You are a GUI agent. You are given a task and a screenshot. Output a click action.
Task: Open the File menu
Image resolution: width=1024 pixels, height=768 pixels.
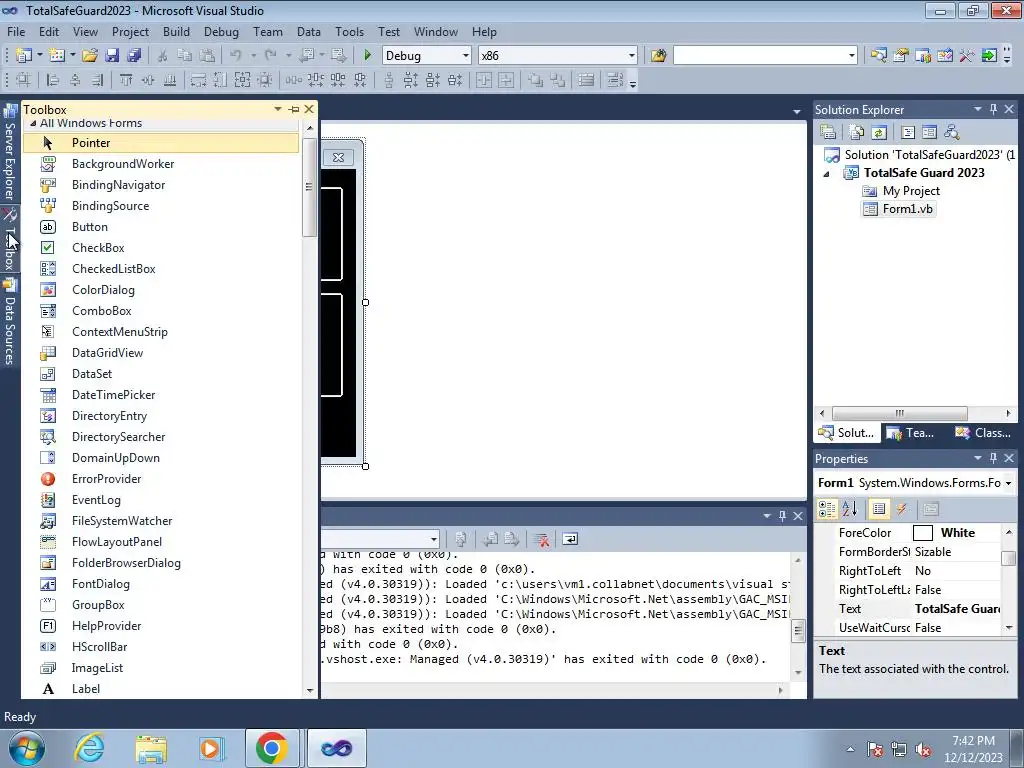[16, 31]
